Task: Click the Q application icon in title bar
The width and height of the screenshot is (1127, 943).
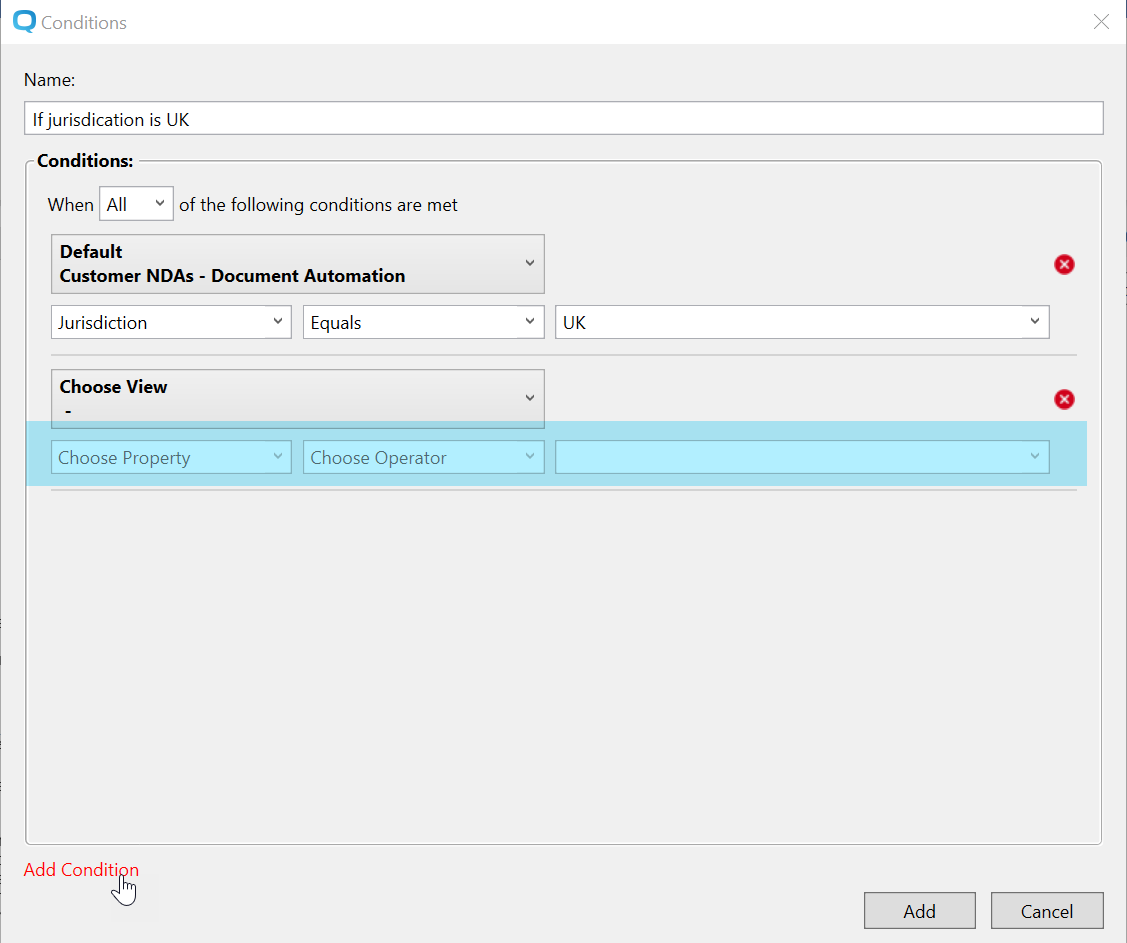Action: click(x=24, y=21)
